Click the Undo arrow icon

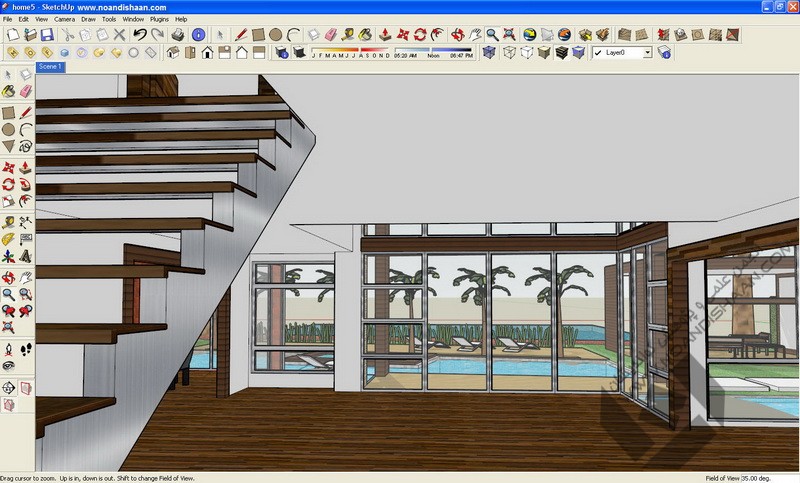click(139, 34)
